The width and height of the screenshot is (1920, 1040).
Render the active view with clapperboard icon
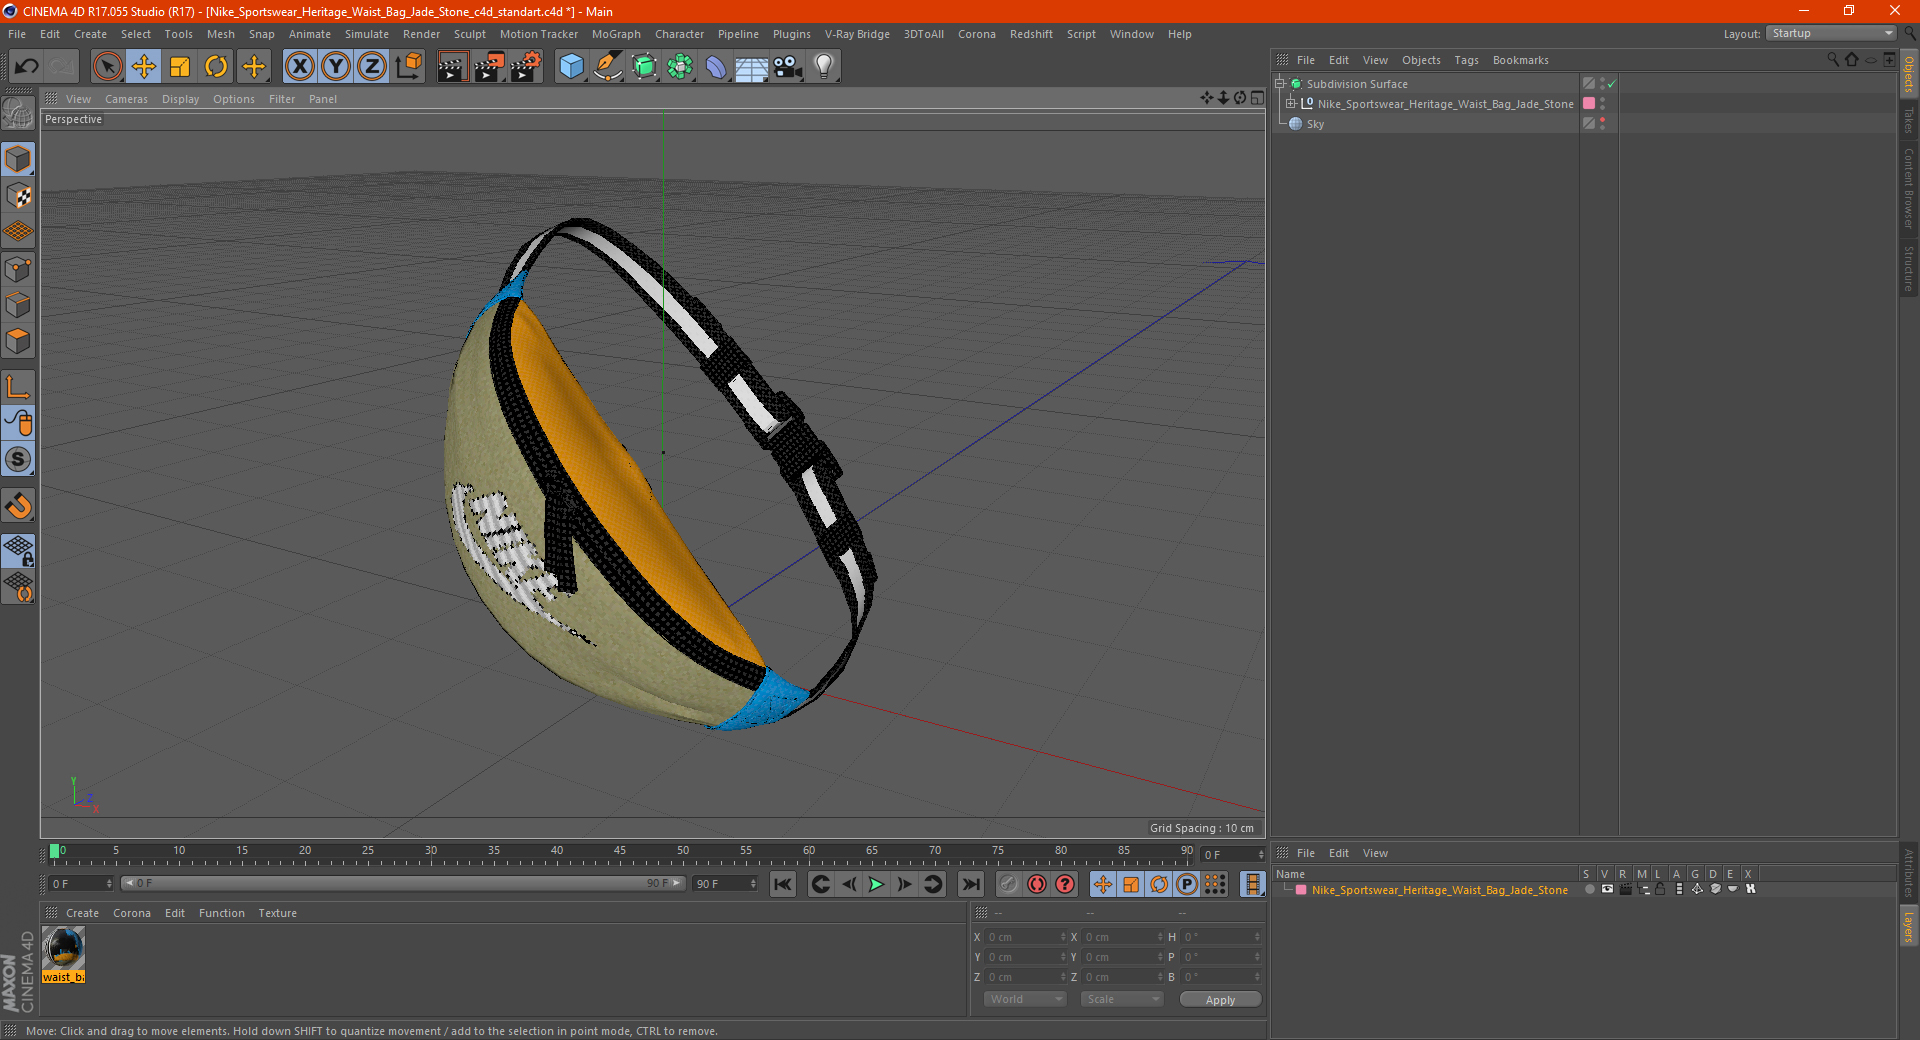(452, 67)
